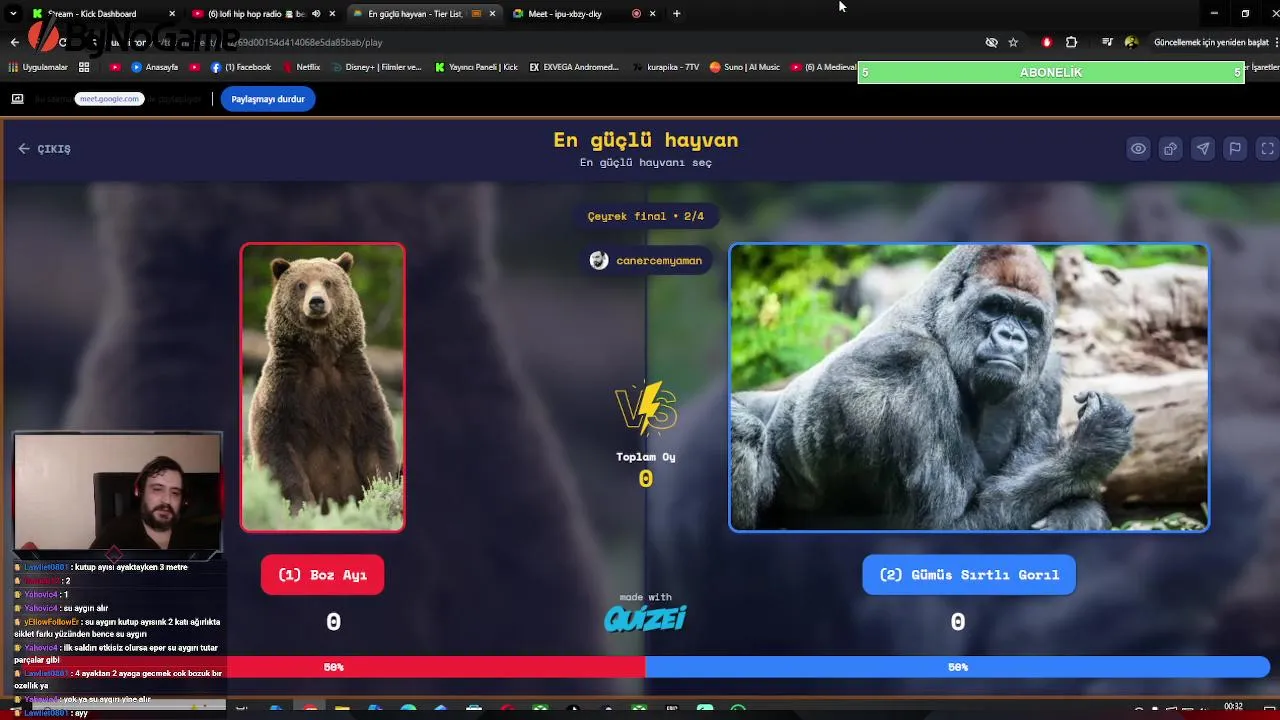Open a new browser tab with plus icon
The height and width of the screenshot is (720, 1280).
tap(677, 14)
